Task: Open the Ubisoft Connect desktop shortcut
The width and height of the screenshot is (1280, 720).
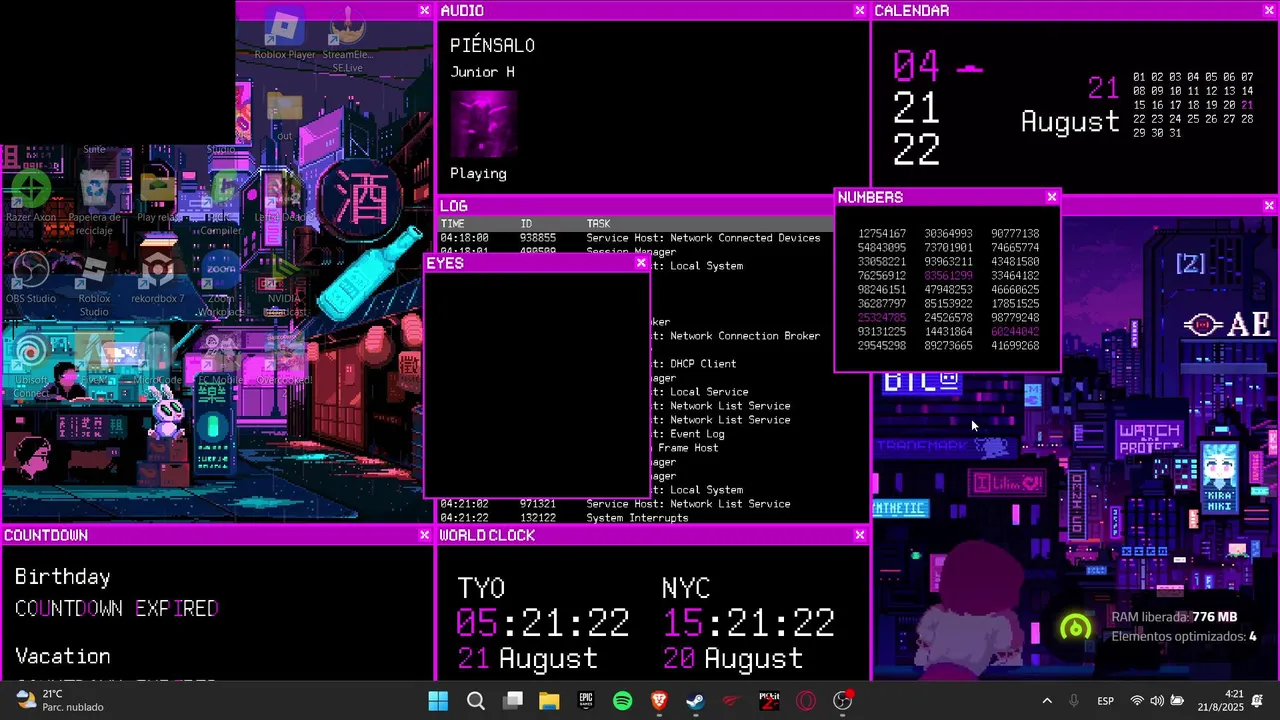Action: (x=31, y=365)
